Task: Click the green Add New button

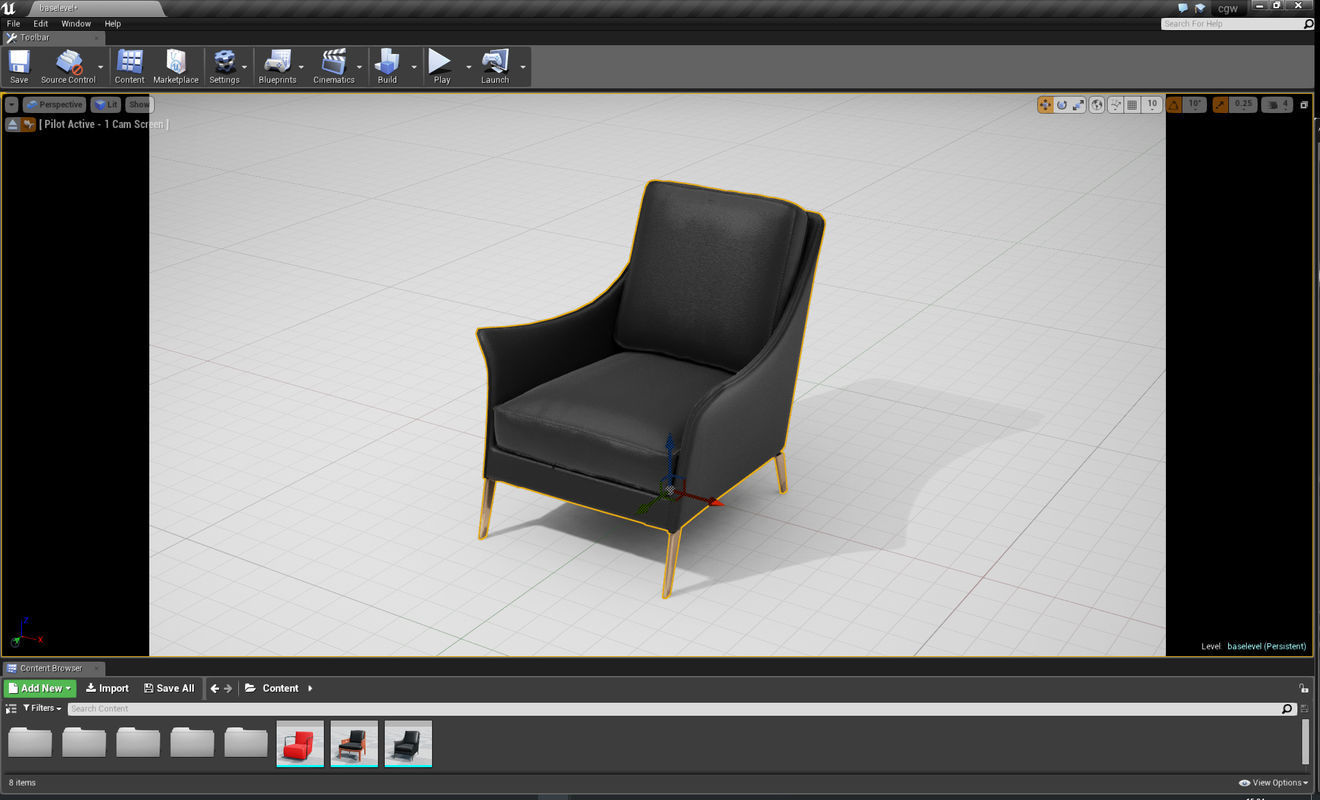Action: click(x=40, y=688)
